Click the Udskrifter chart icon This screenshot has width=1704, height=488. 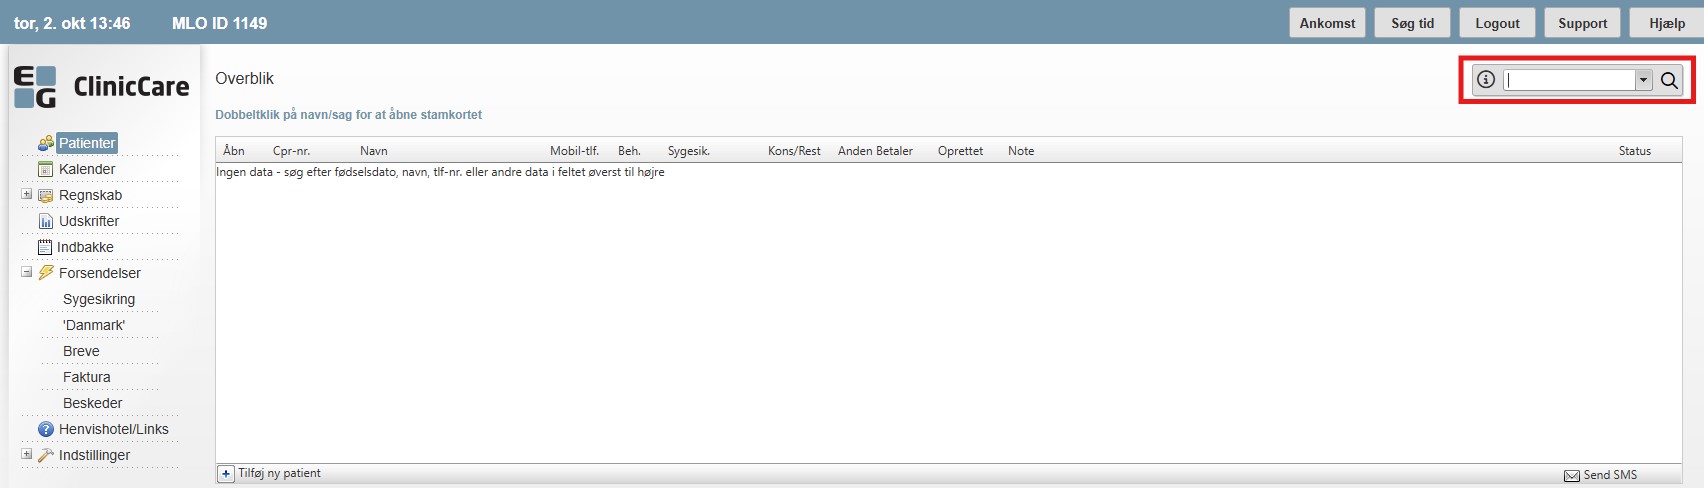[46, 221]
